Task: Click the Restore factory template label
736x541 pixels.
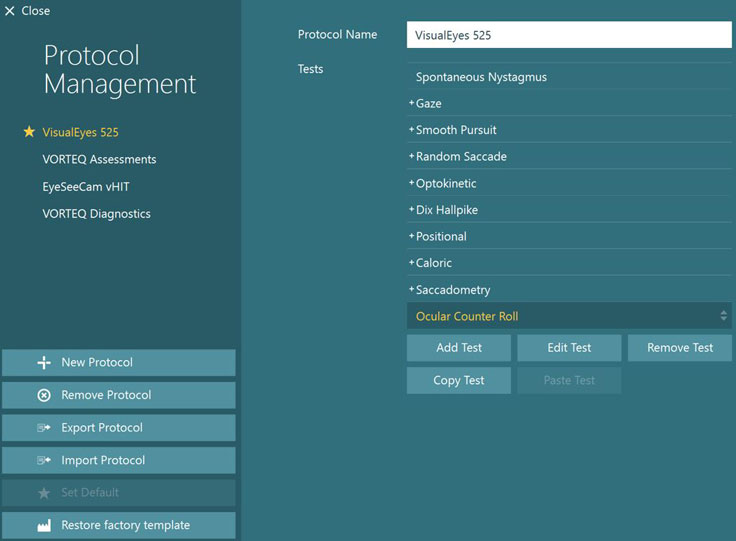Action: [x=125, y=525]
